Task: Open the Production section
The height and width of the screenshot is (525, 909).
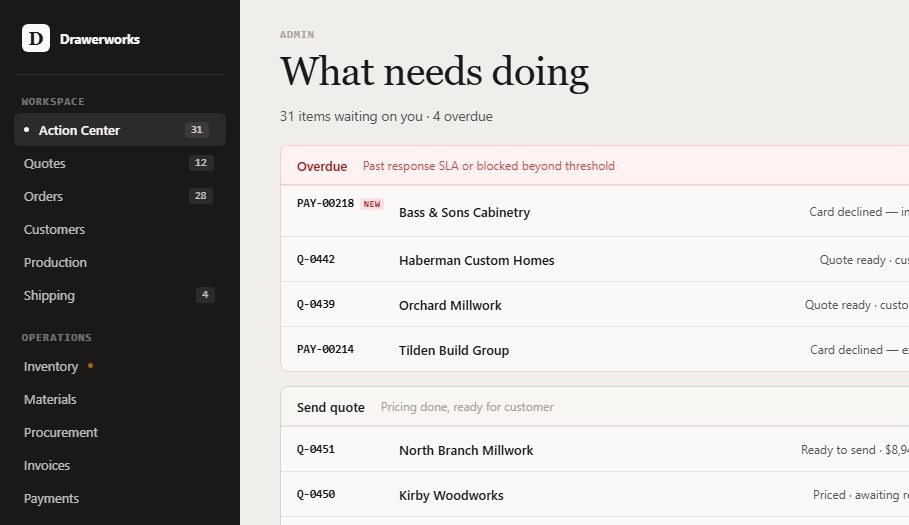Action: pos(120,262)
